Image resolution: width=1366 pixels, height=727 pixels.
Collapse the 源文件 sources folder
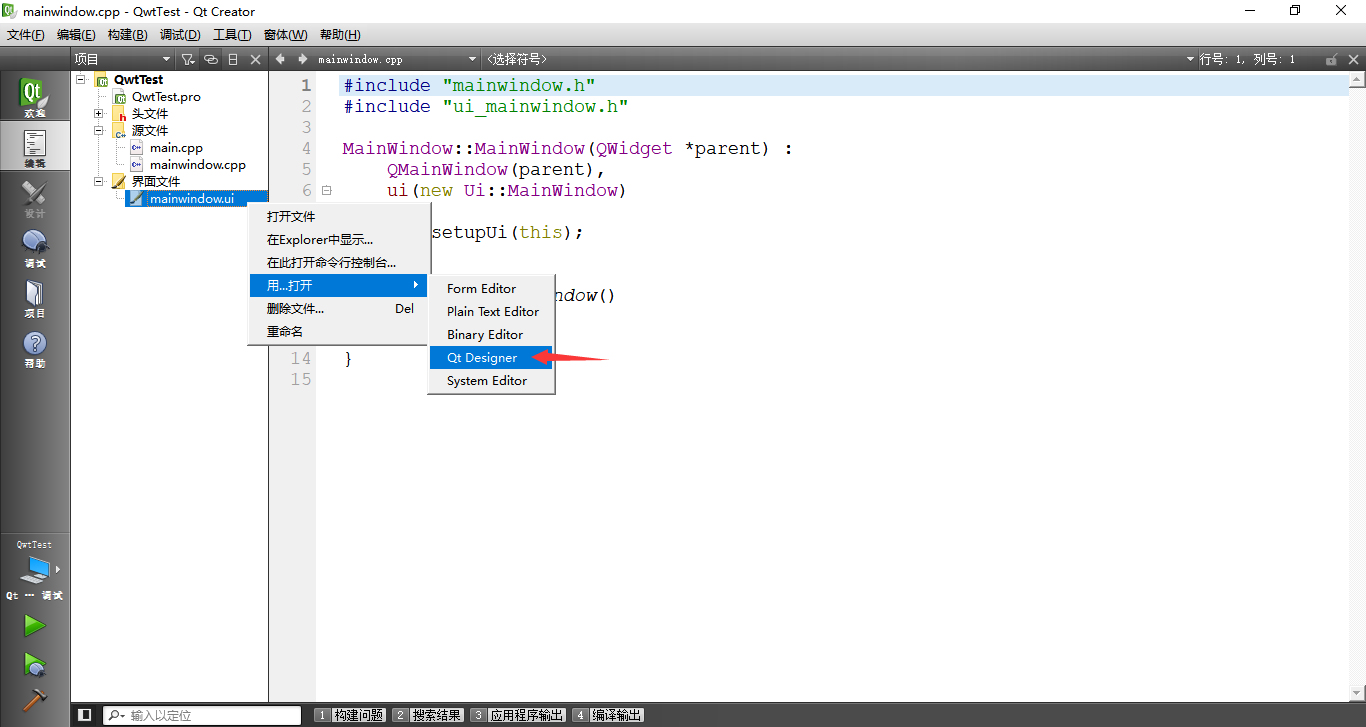99,131
